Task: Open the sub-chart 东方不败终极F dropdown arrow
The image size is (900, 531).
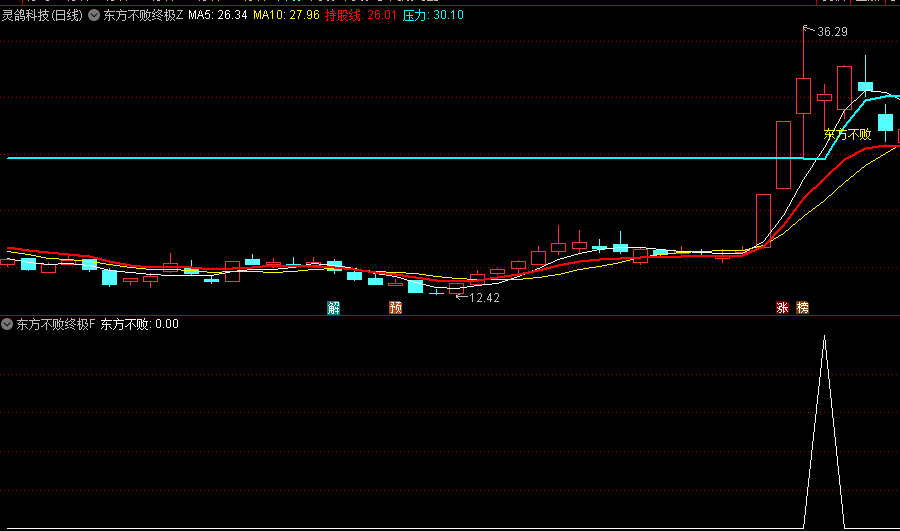Action: point(7,324)
